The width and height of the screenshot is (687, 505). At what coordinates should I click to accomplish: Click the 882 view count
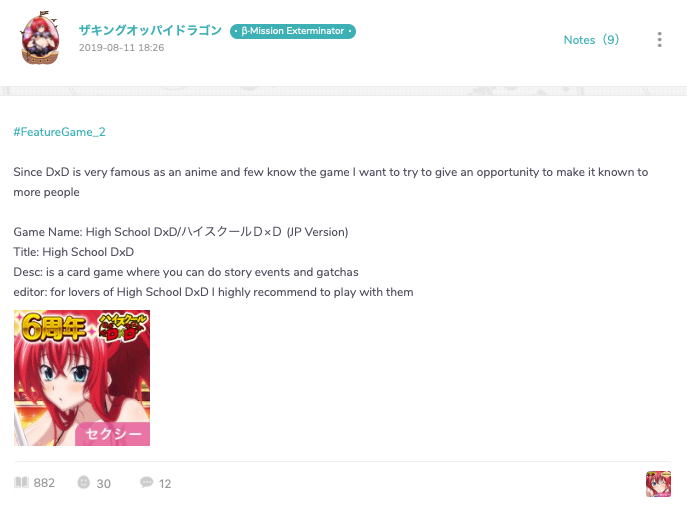(44, 483)
